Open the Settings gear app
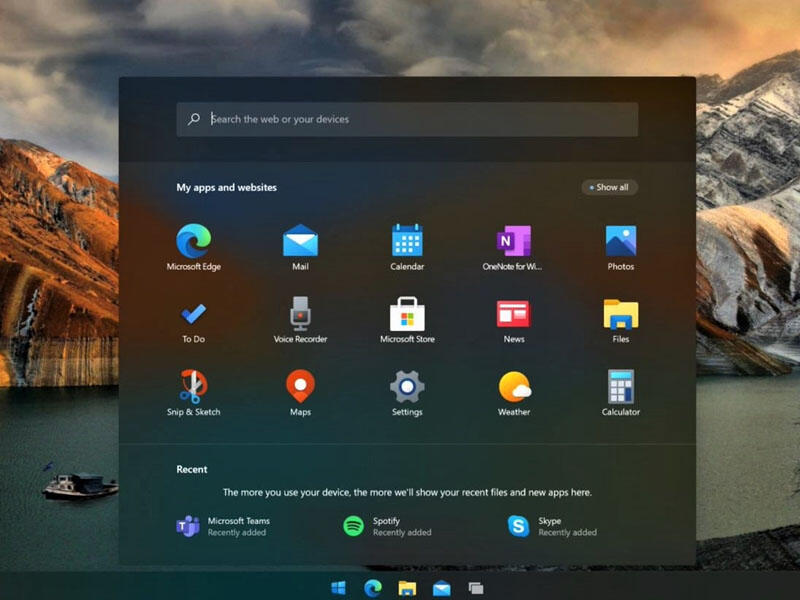 pos(407,387)
